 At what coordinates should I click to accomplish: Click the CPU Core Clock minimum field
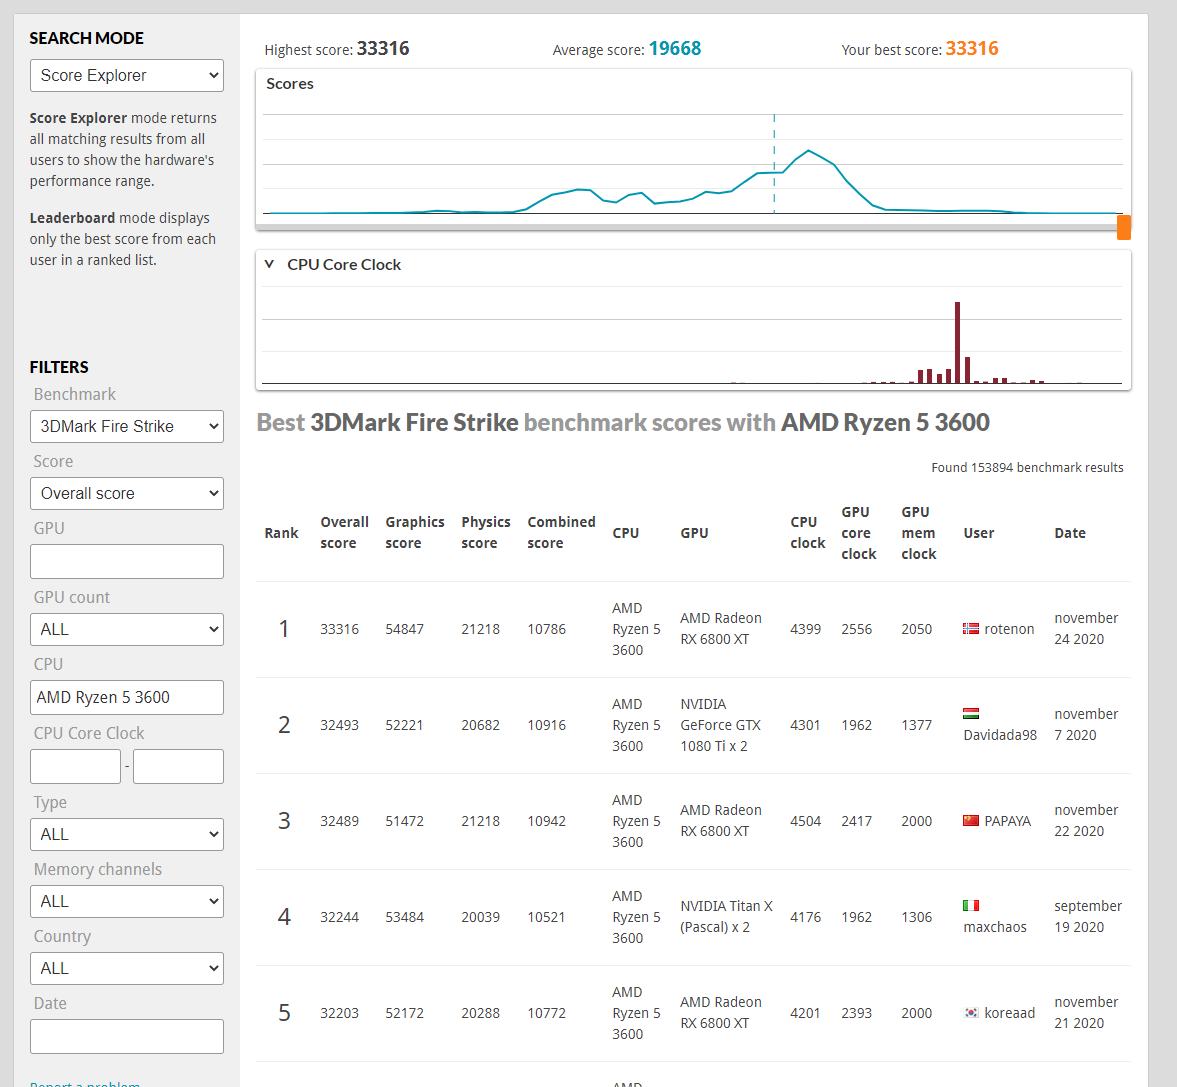click(75, 766)
